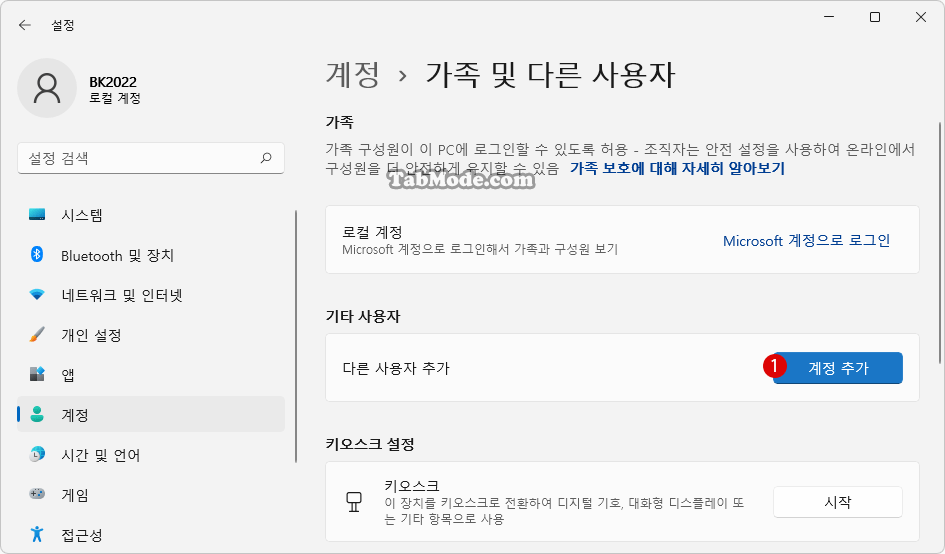Open 가족 보호에 대해 자세히 알아보기 link
This screenshot has height=554, width=945.
[x=677, y=168]
